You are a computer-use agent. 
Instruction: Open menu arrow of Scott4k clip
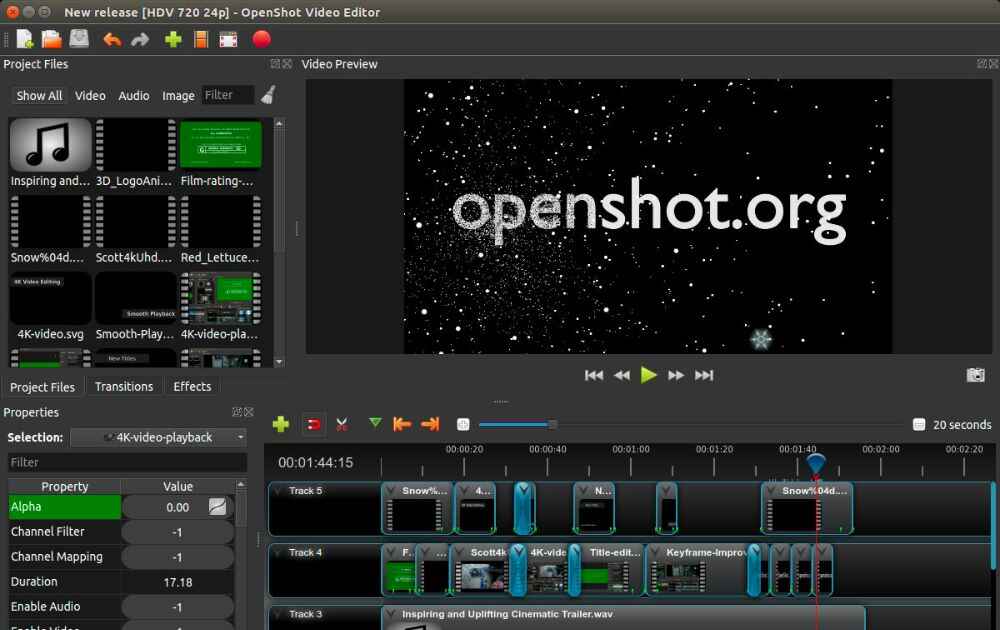coord(459,552)
